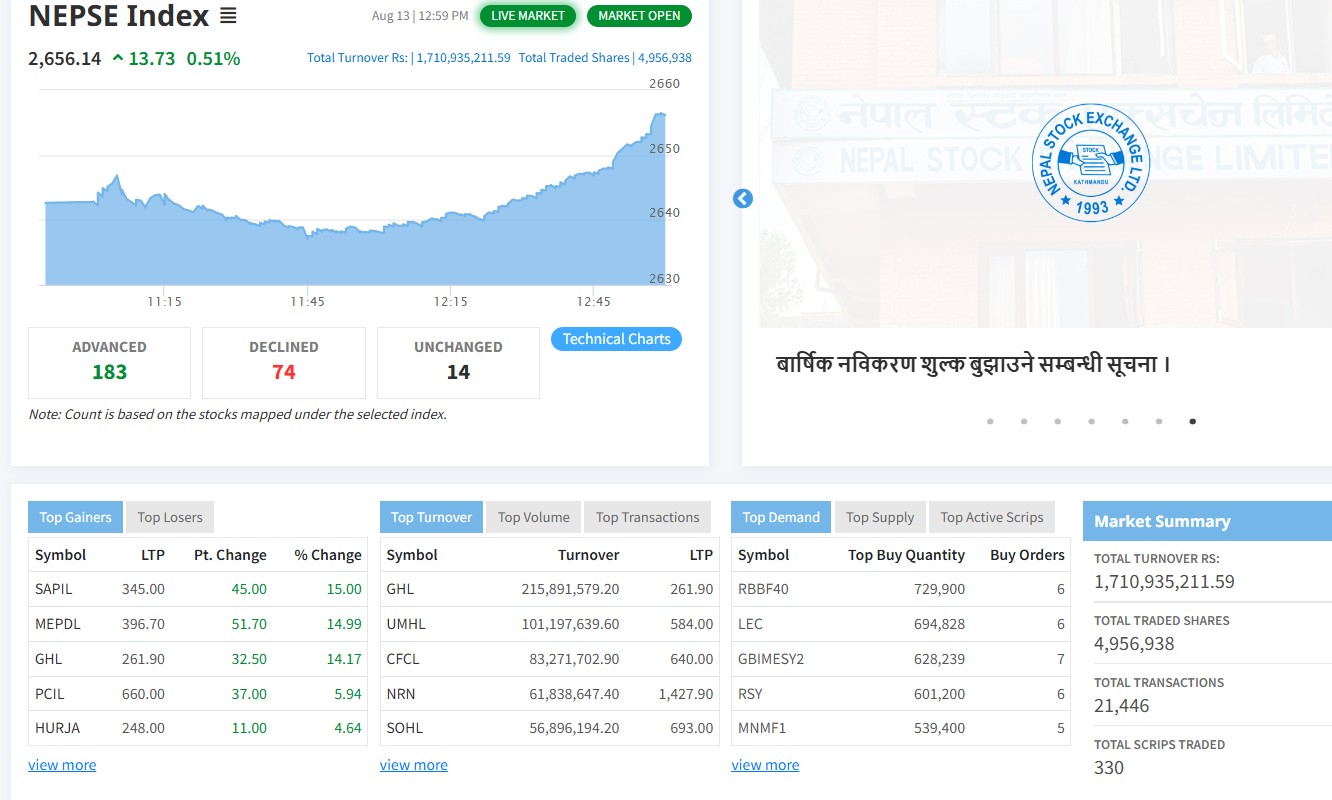Select the fifth carousel dot
The image size is (1332, 800).
[1125, 421]
